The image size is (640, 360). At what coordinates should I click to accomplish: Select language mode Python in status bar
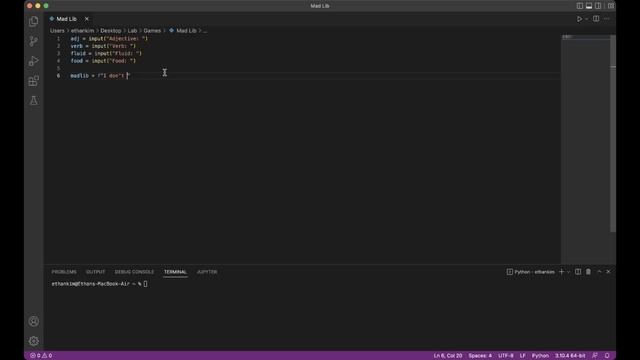point(540,356)
